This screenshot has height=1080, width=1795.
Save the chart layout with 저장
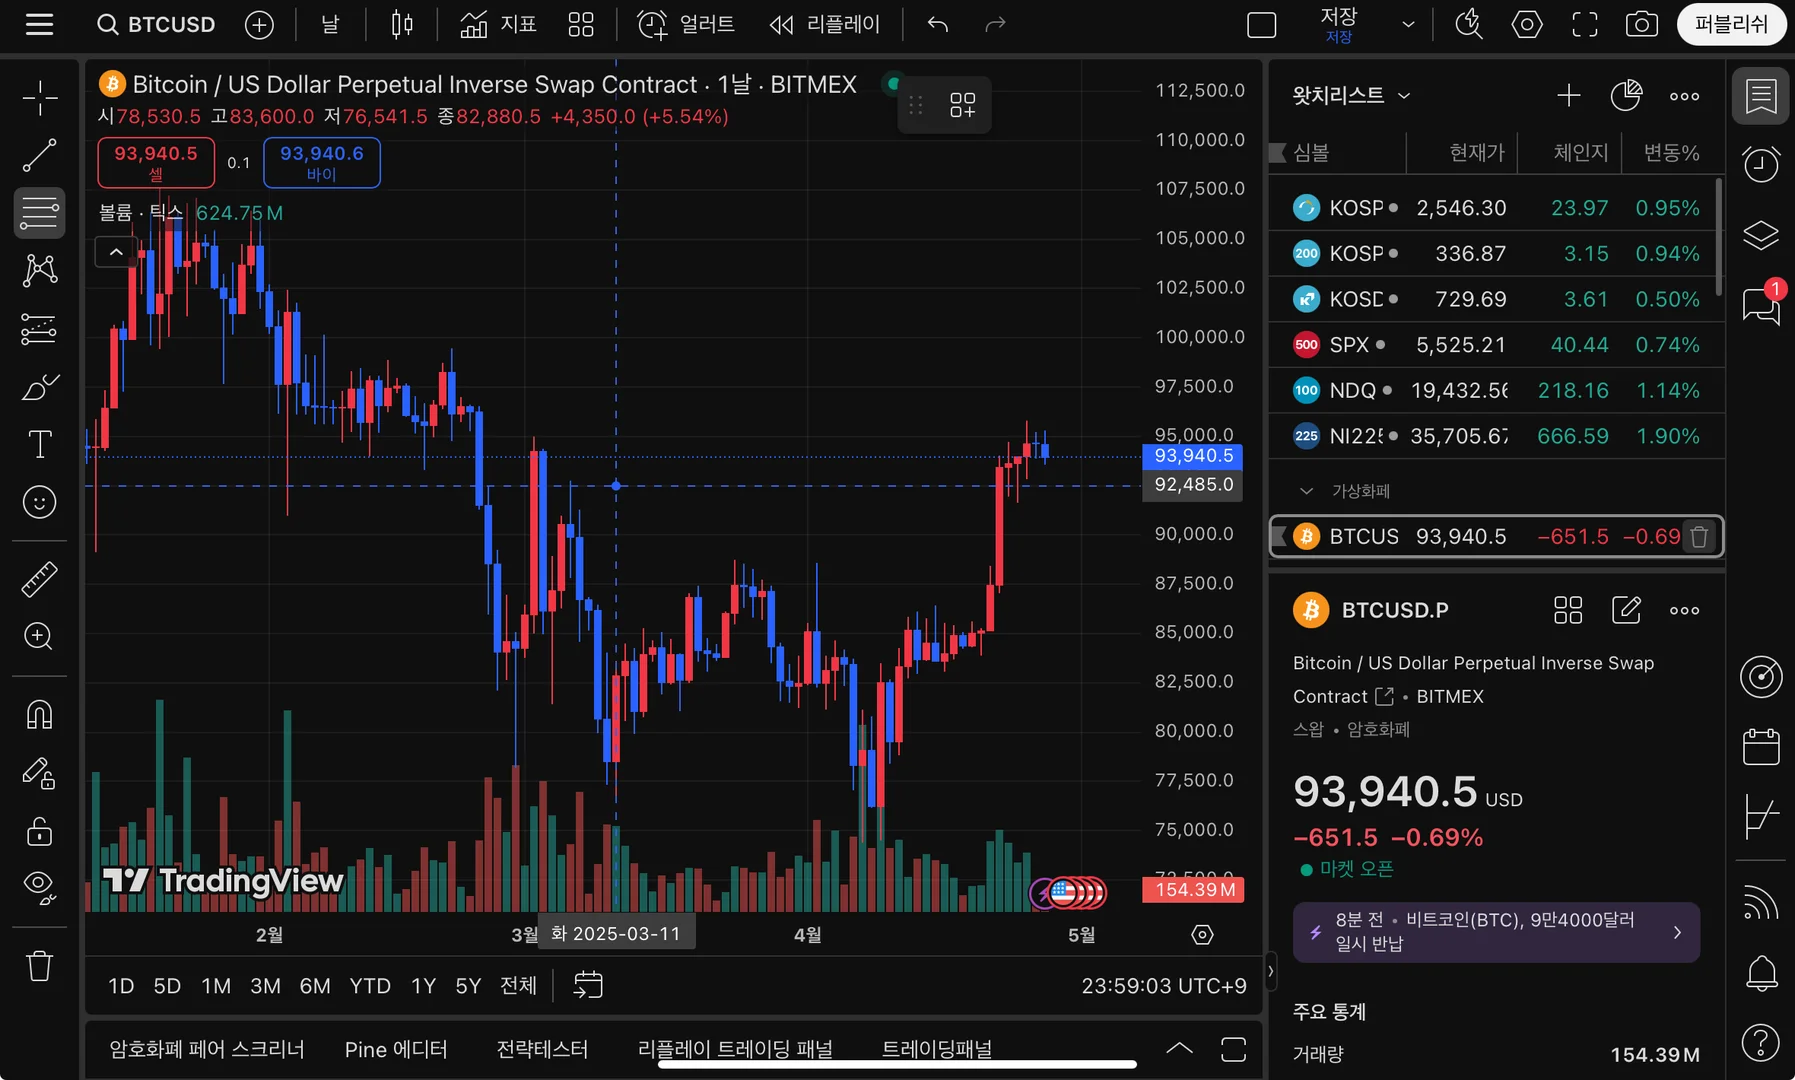click(1339, 25)
